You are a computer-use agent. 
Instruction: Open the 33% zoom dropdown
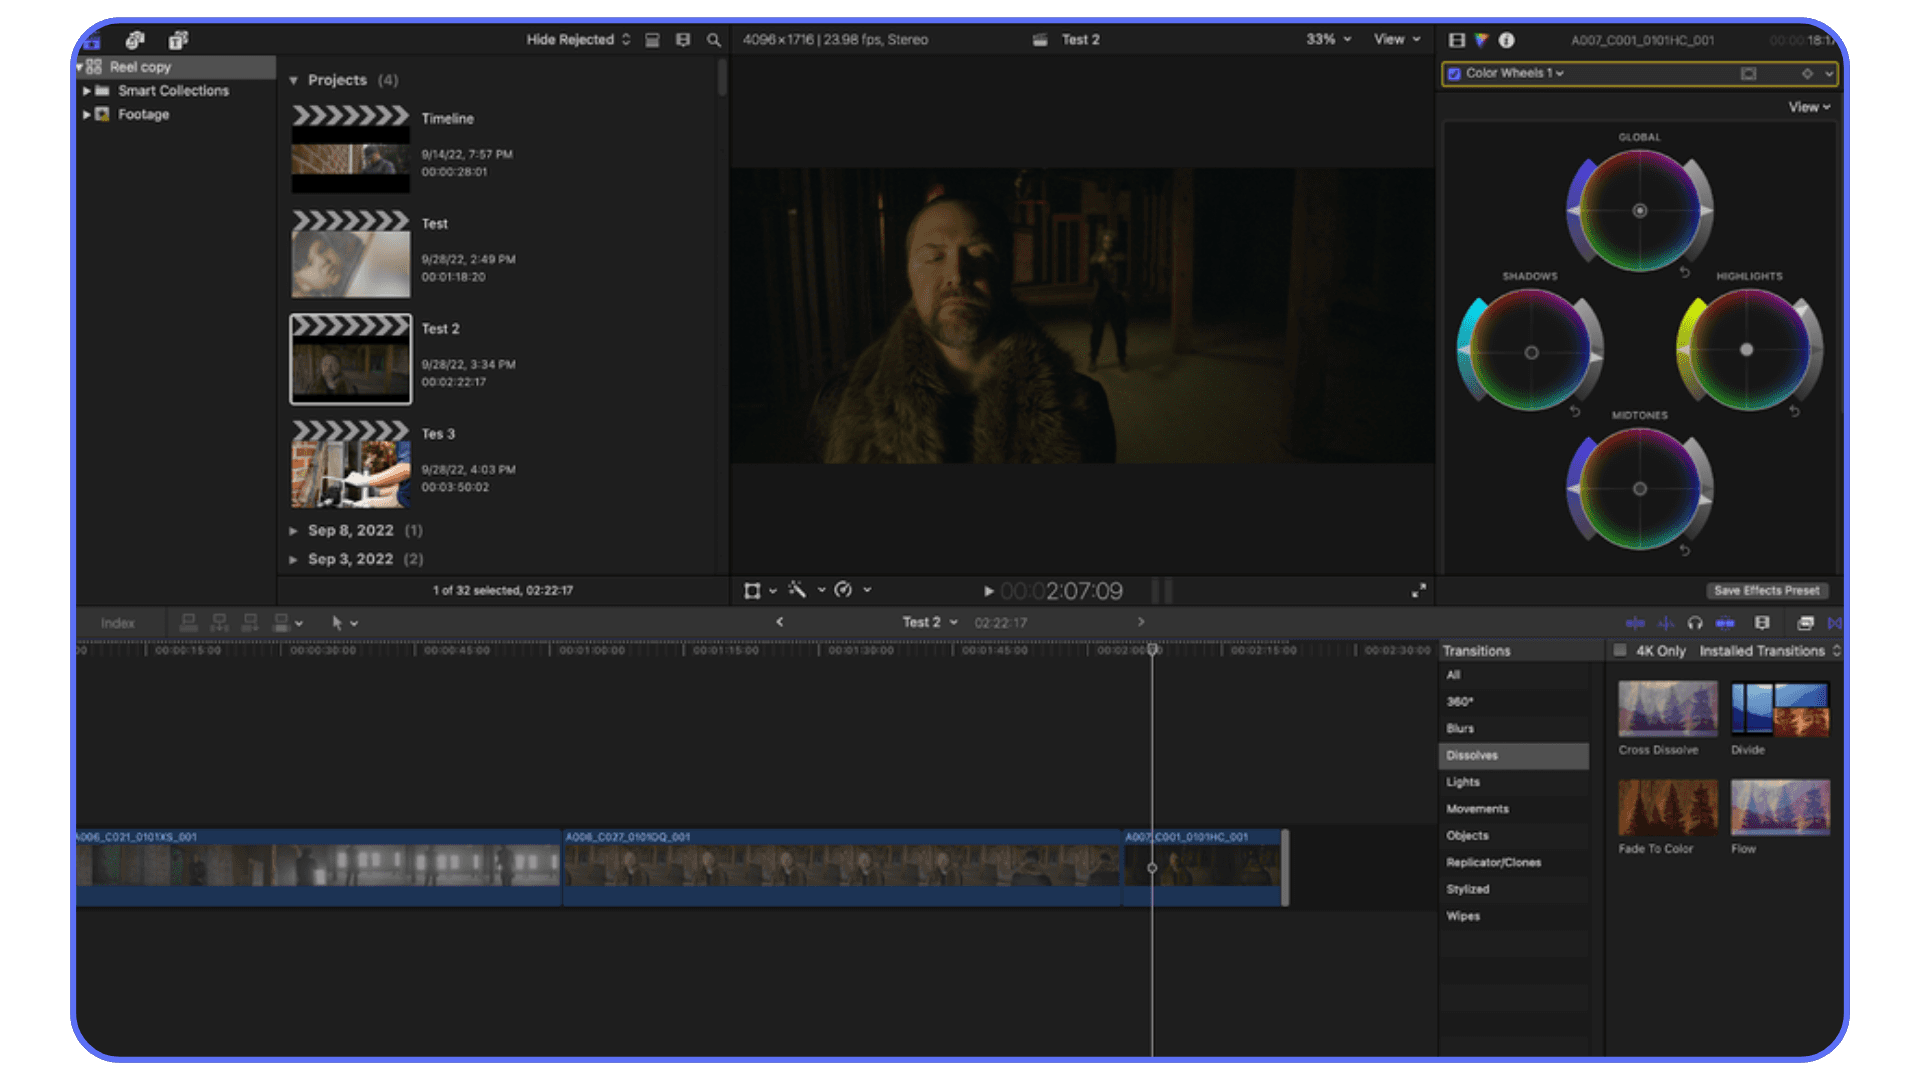[x=1329, y=40]
